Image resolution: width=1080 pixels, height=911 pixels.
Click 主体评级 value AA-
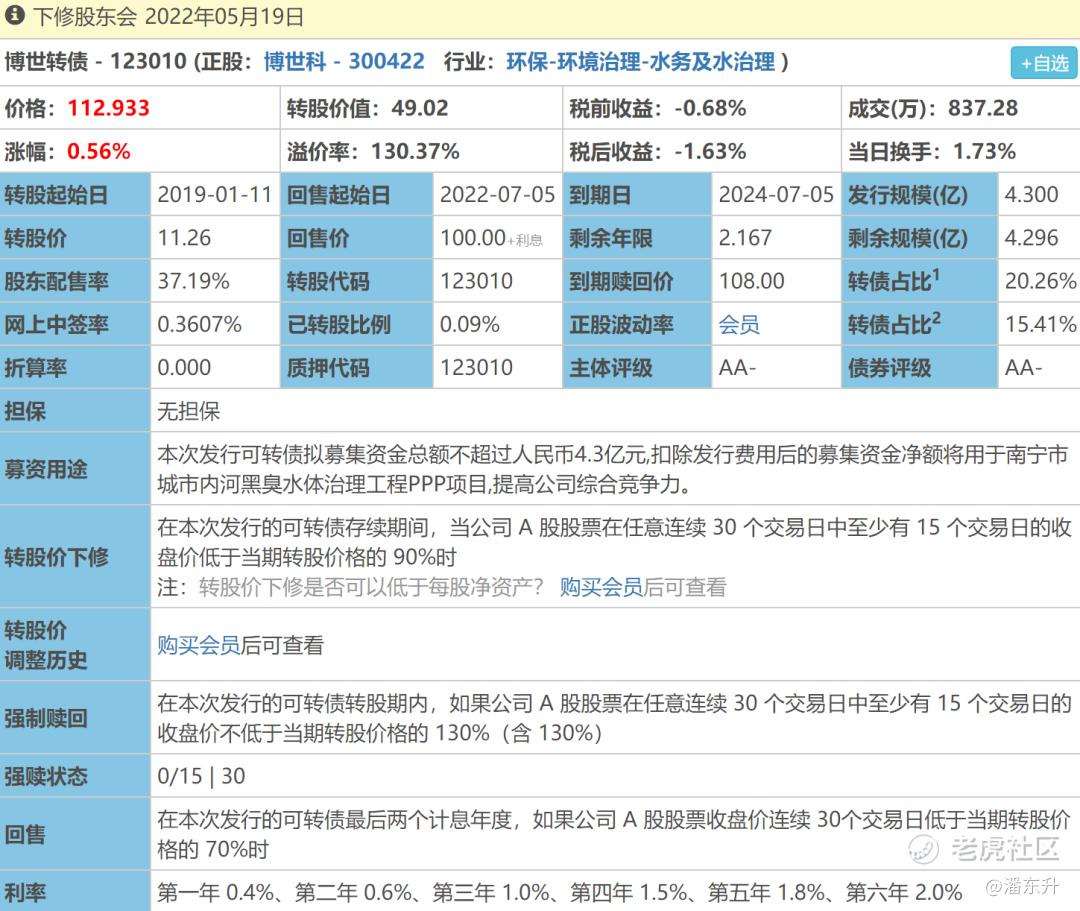pyautogui.click(x=737, y=368)
